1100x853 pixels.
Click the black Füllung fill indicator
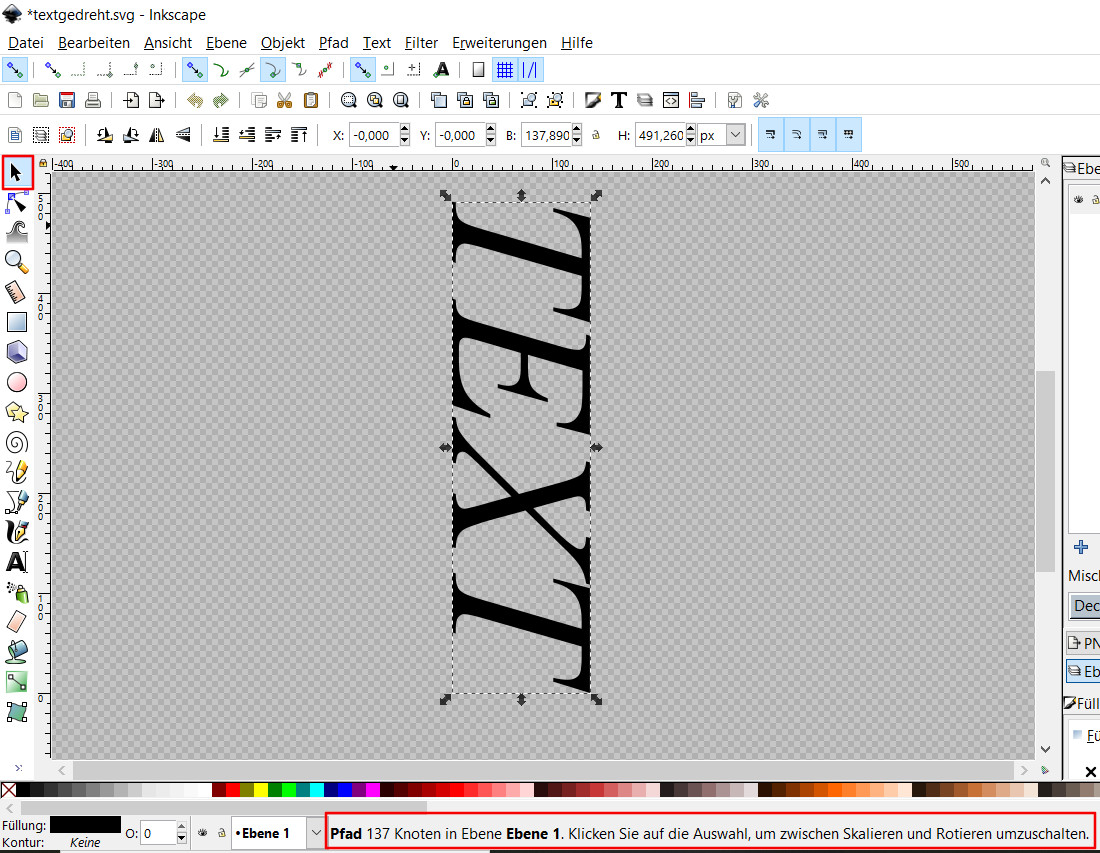coord(85,825)
